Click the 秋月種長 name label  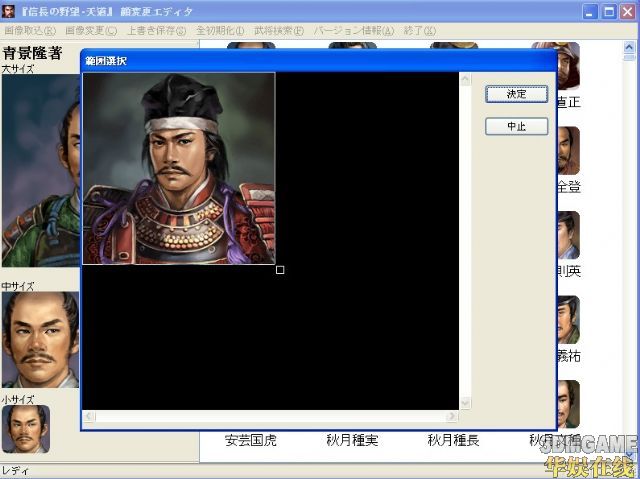(453, 440)
